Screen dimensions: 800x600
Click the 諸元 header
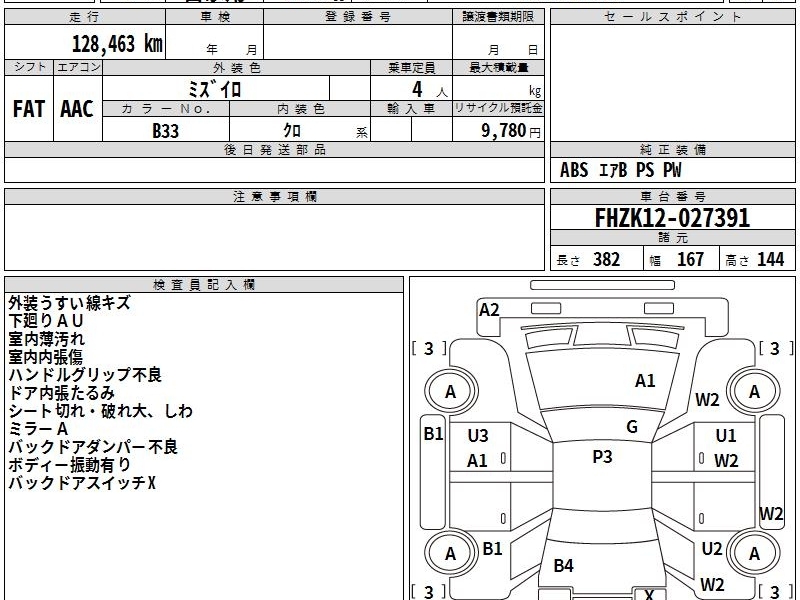click(672, 238)
